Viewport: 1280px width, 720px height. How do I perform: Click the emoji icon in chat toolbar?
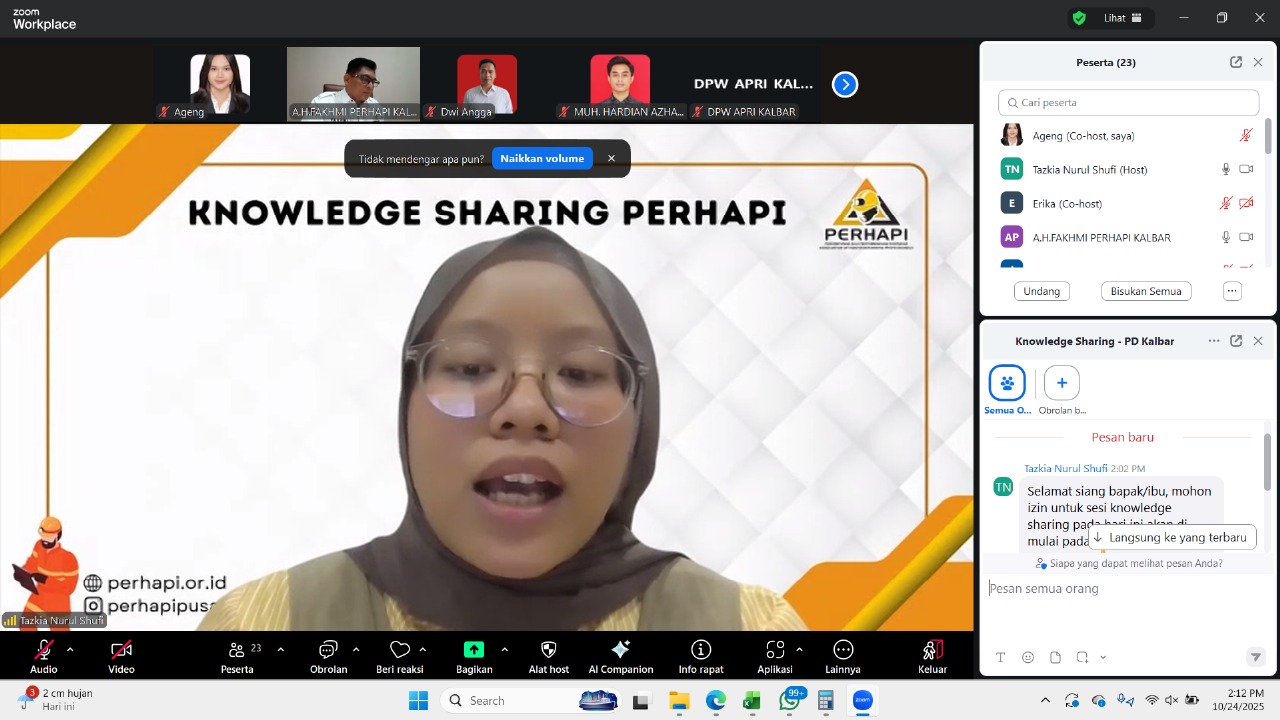[1028, 657]
